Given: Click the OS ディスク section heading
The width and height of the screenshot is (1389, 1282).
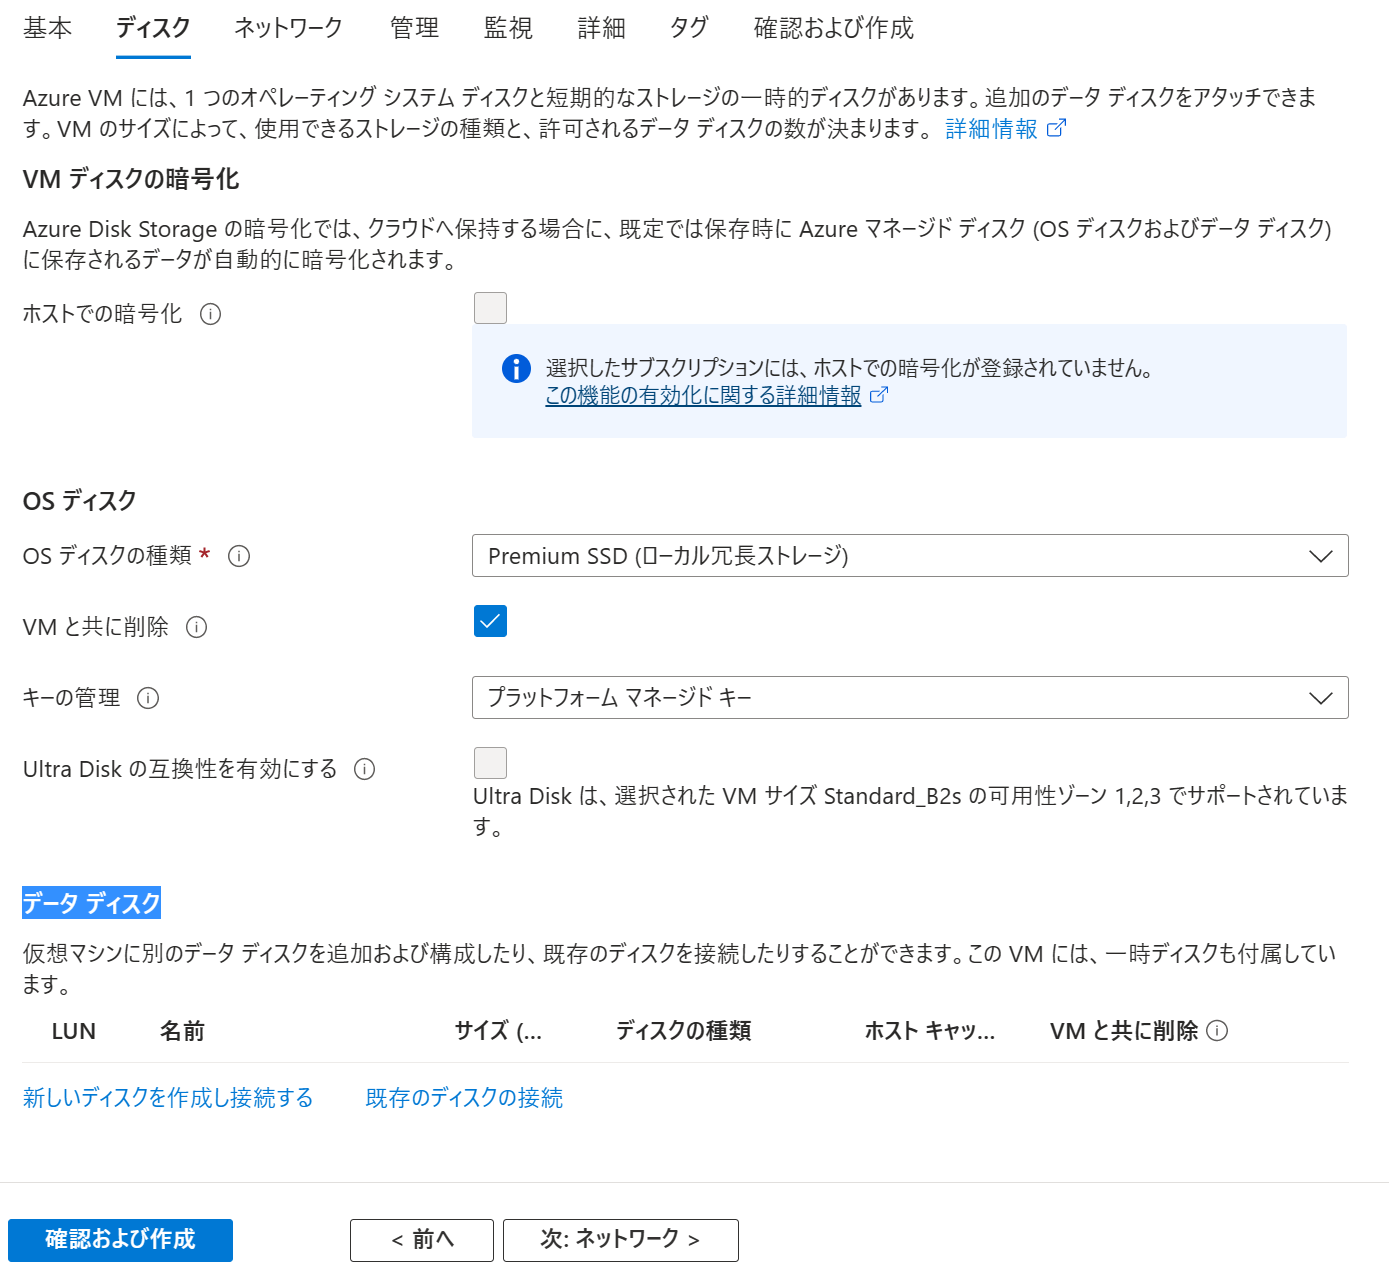Looking at the screenshot, I should 80,501.
